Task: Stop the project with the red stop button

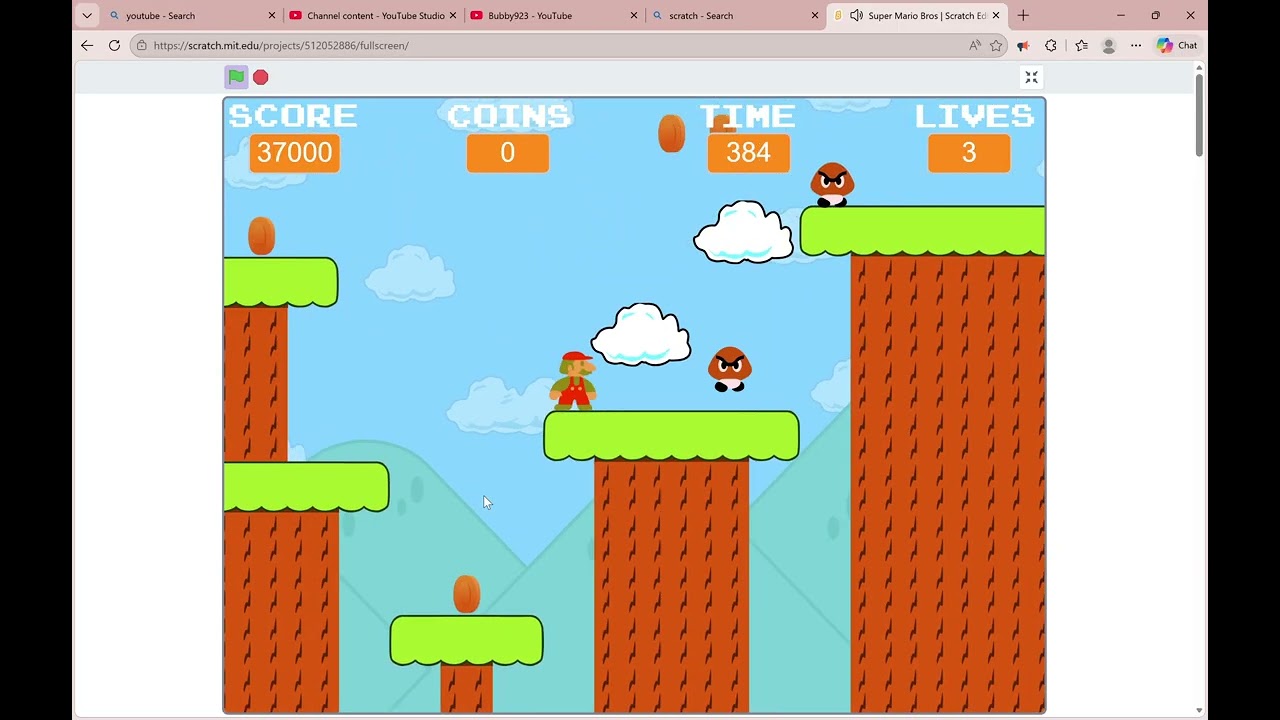Action: (261, 77)
